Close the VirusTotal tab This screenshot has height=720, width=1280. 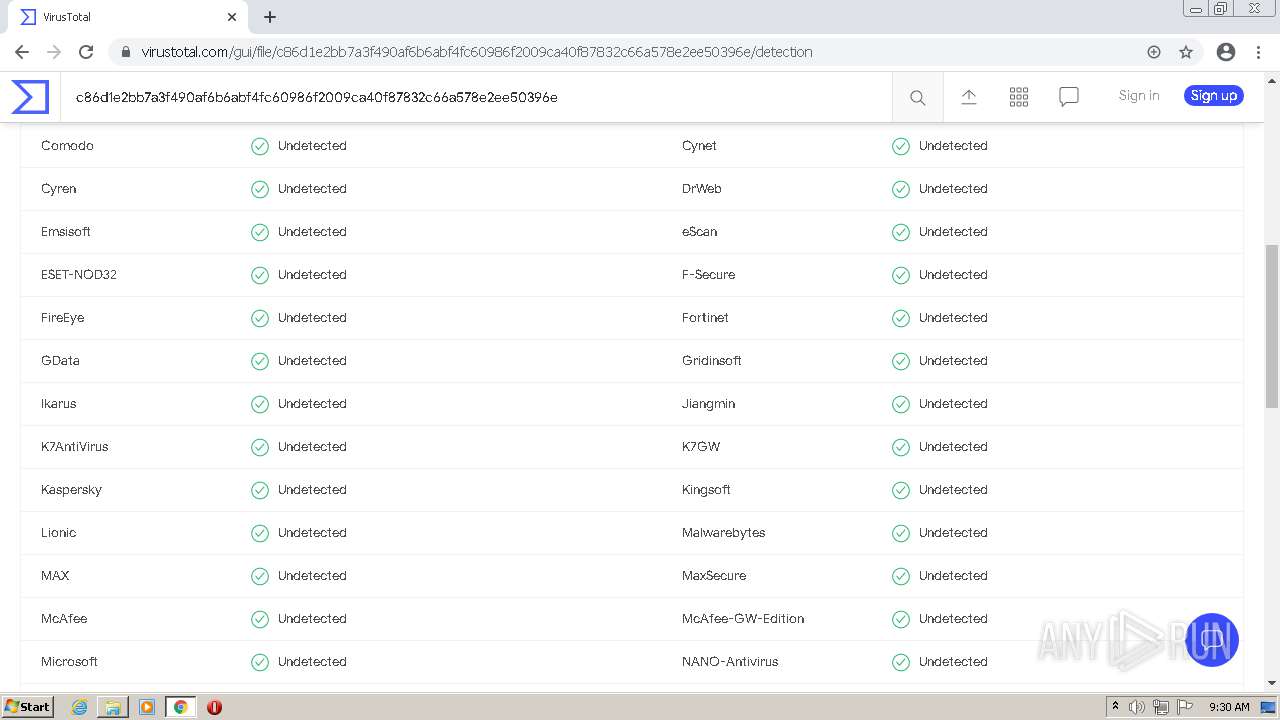pyautogui.click(x=232, y=17)
